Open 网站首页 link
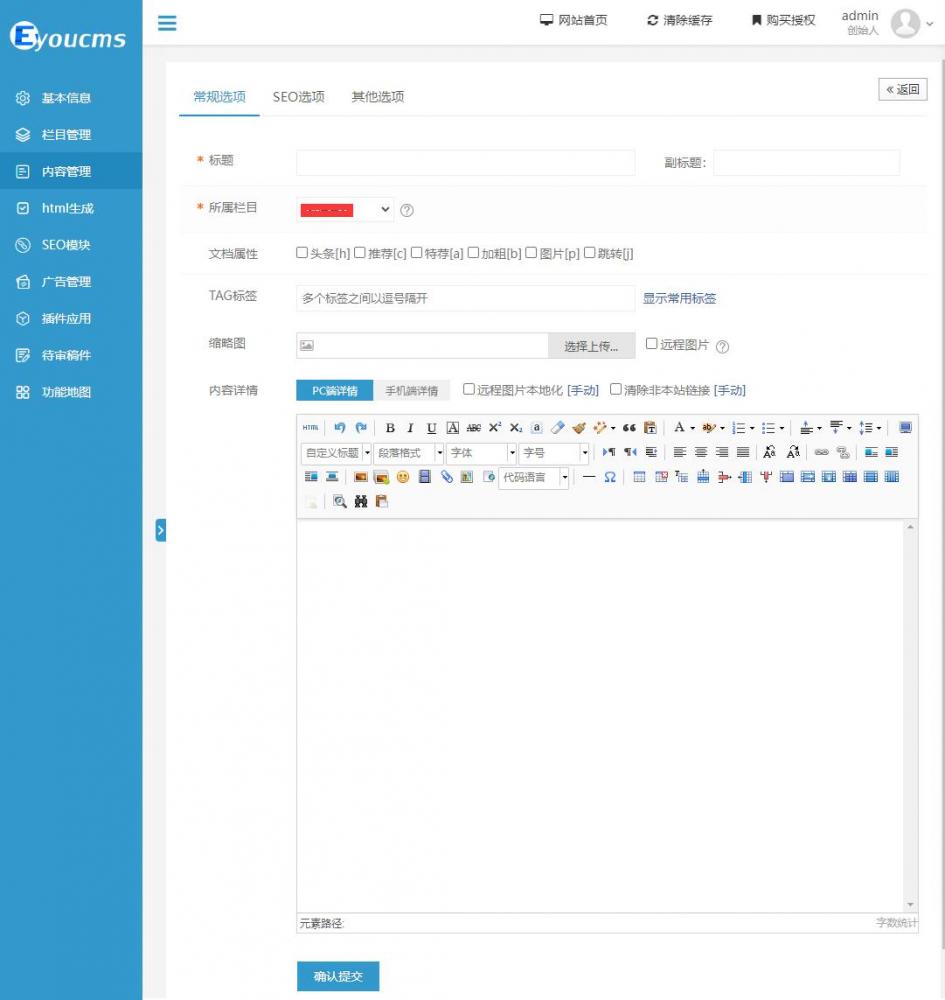Screen dimensions: 945x1000 pyautogui.click(x=574, y=20)
